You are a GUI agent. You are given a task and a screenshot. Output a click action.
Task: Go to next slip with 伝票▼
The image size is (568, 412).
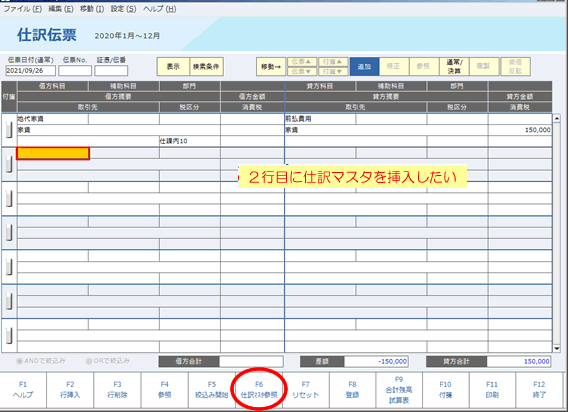click(302, 71)
